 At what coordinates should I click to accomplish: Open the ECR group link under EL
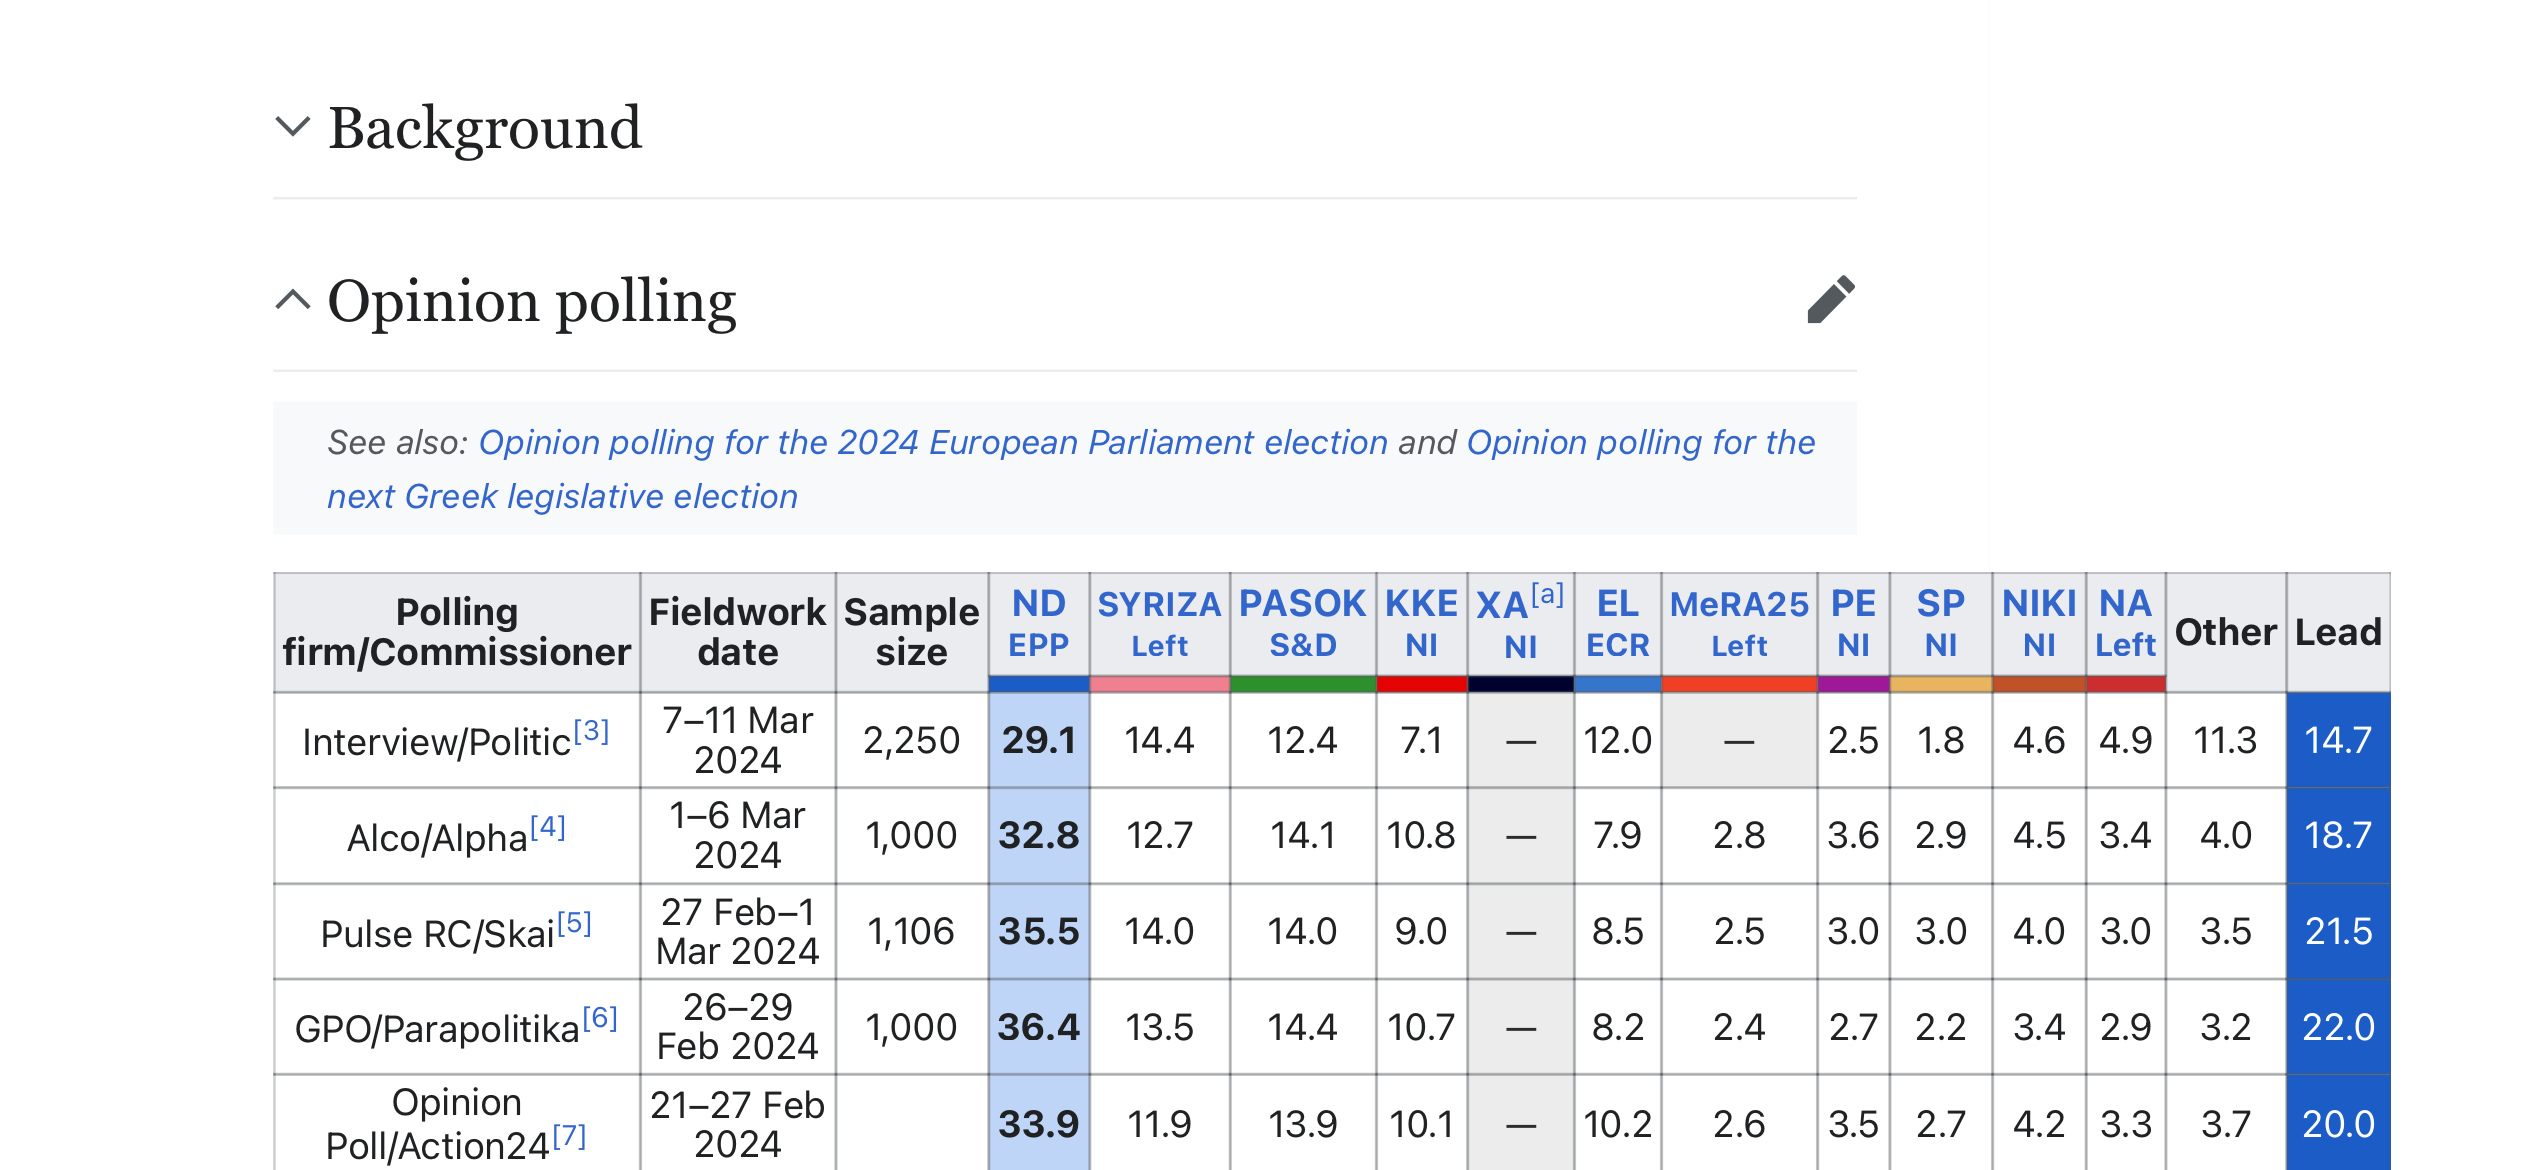point(1617,646)
